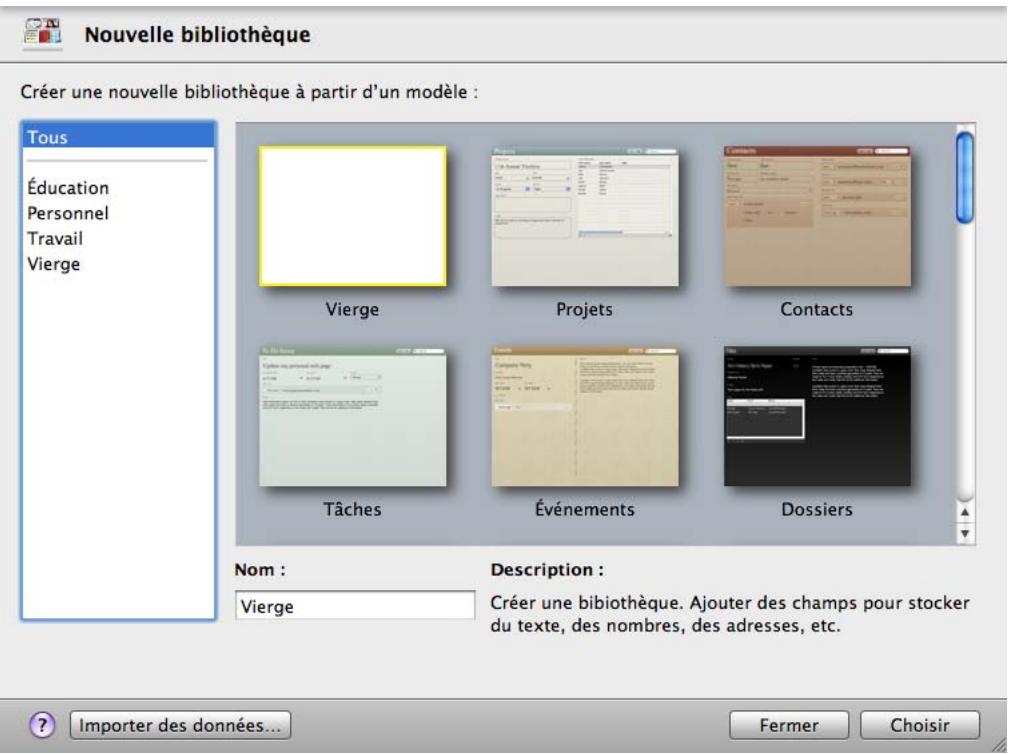Click the Nouvelle bibliothèque library icon

43,33
